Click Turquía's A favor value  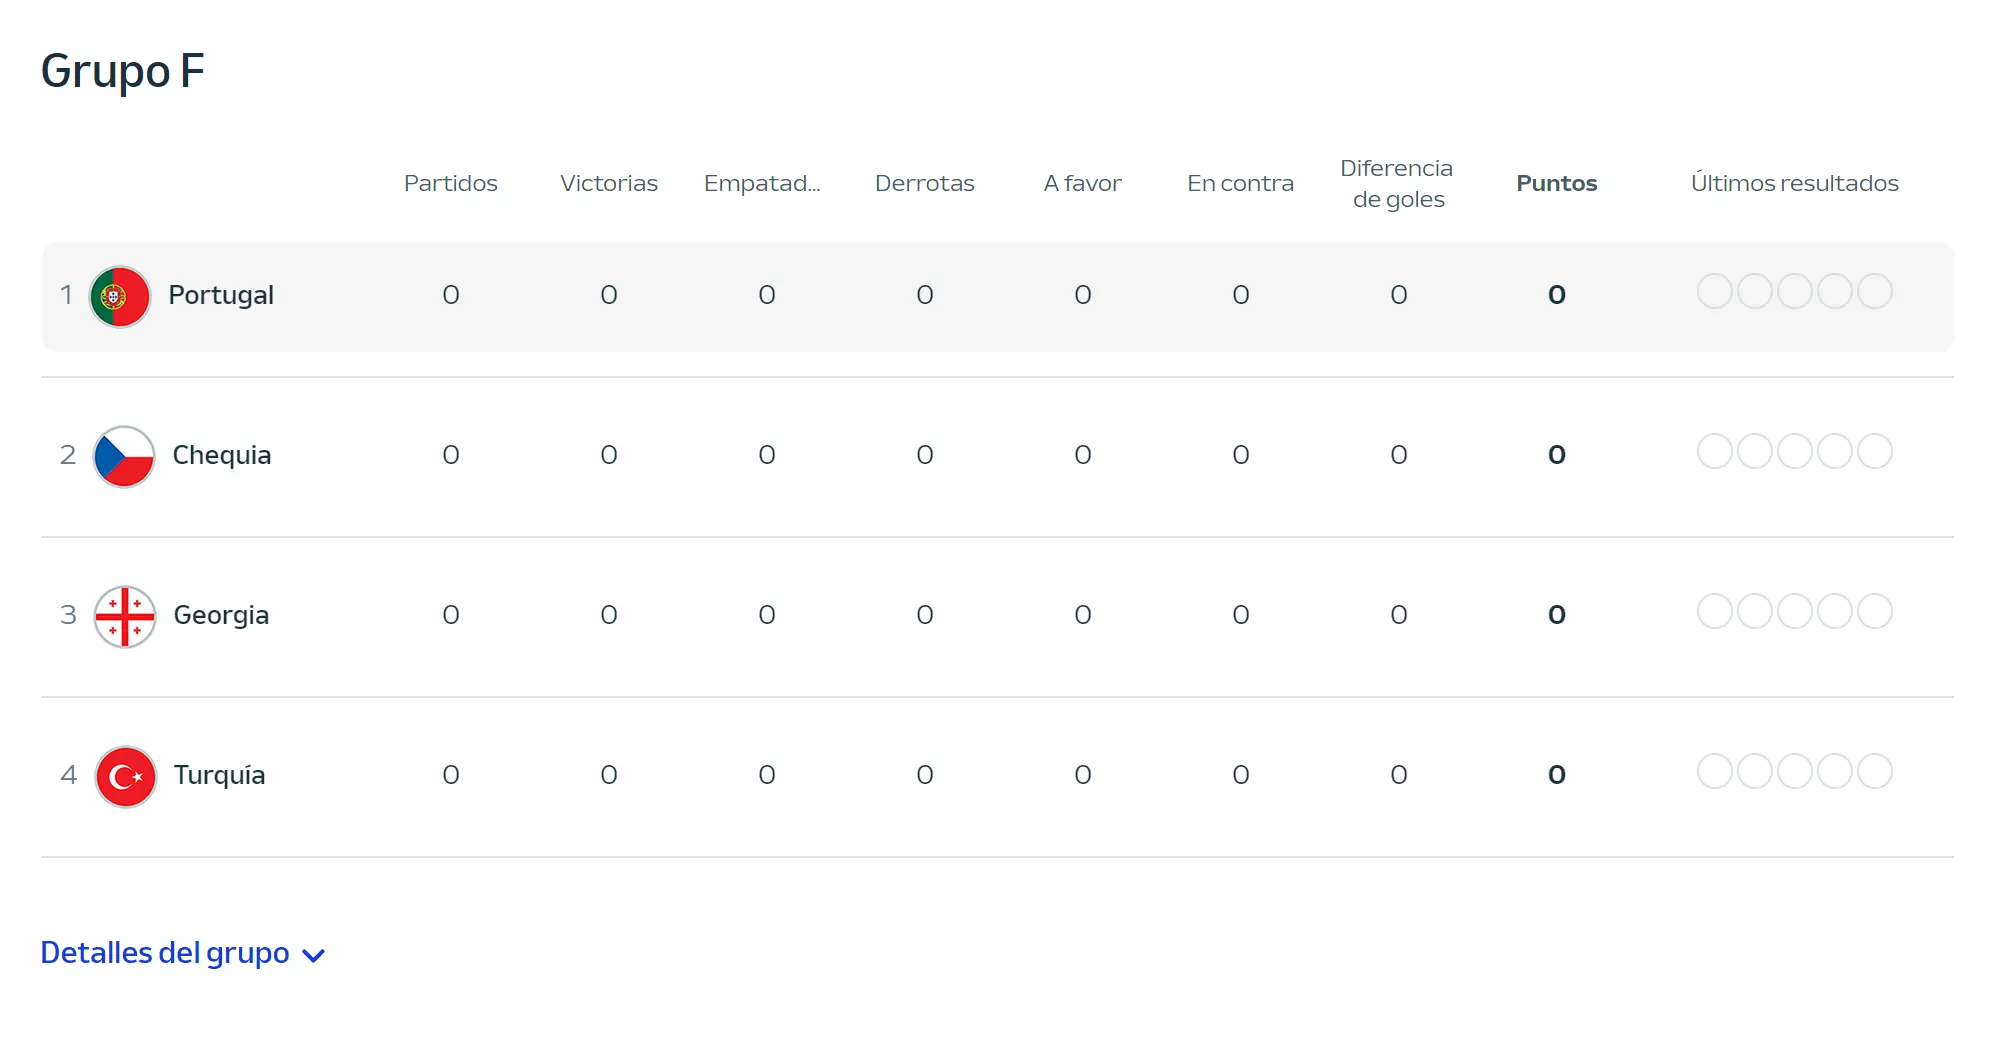click(1083, 775)
